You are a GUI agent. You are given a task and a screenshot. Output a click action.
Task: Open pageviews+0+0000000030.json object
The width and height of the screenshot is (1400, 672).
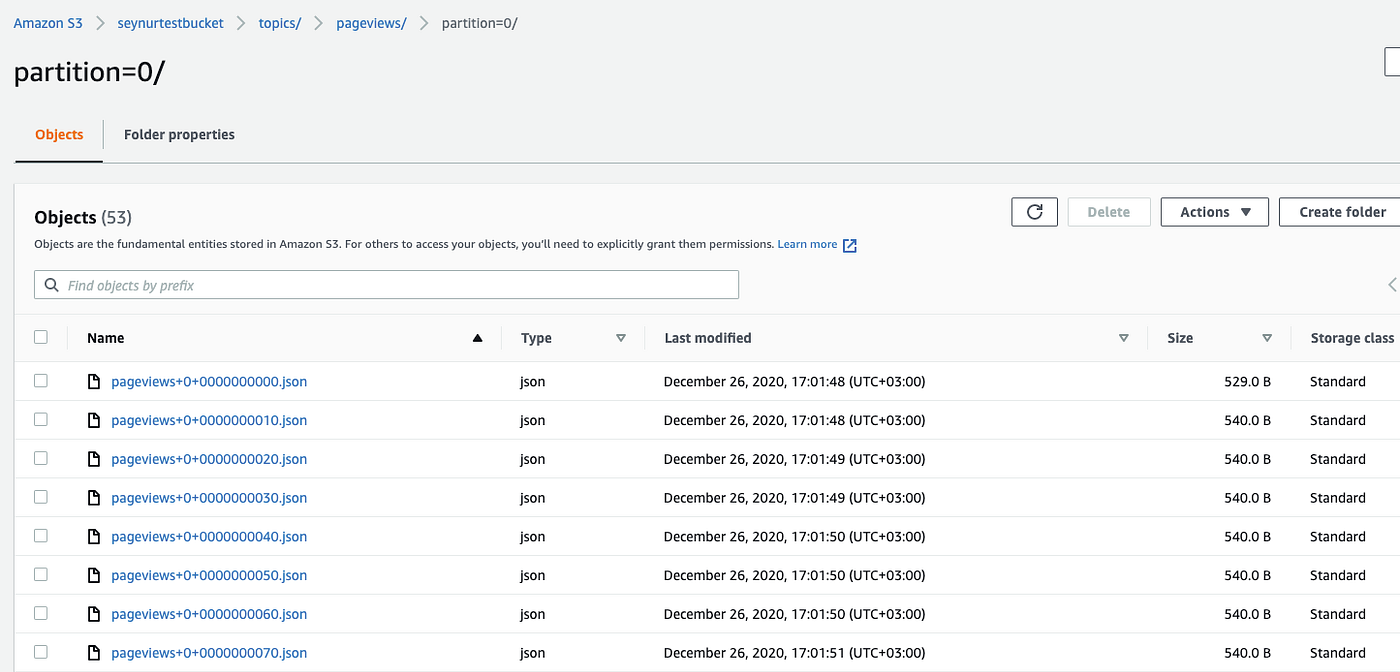point(209,498)
